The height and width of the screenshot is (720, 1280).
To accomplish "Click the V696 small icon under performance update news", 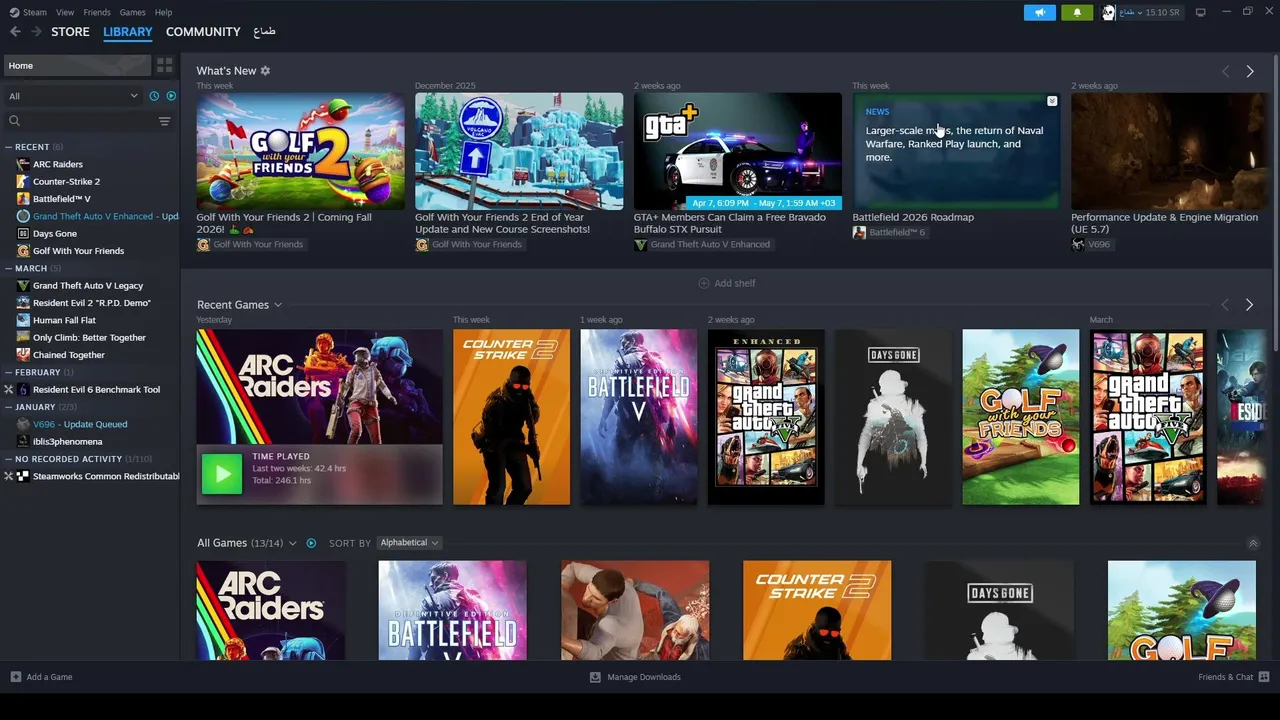I will tap(1078, 244).
